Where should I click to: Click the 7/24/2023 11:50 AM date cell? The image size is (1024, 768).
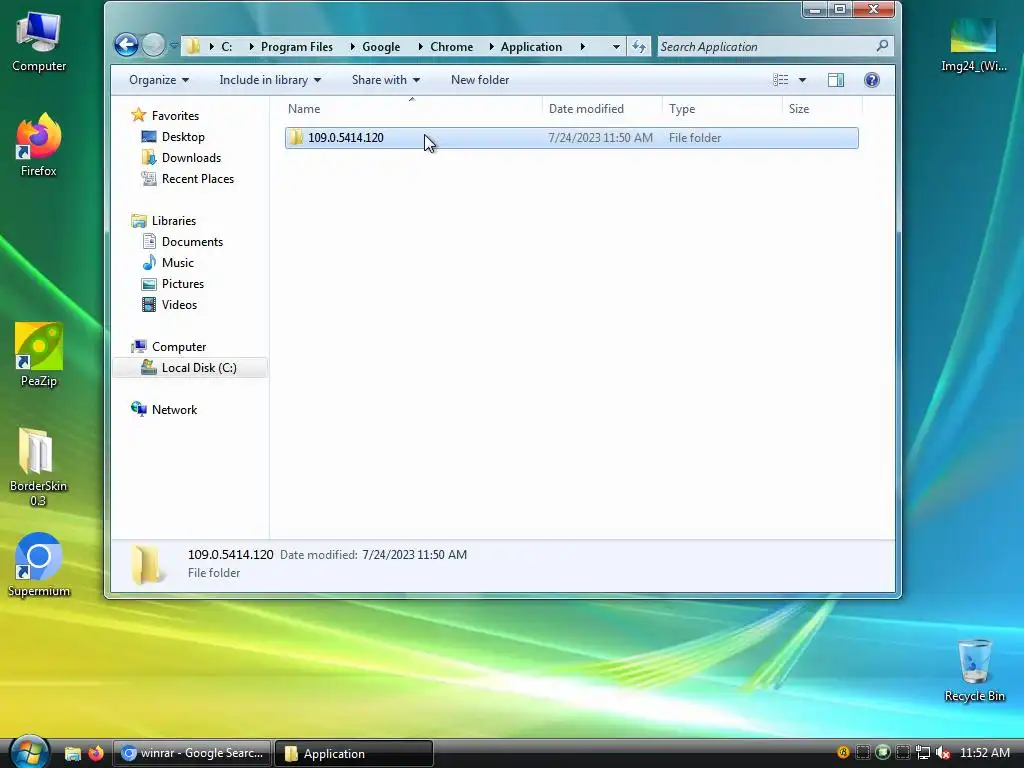click(600, 138)
